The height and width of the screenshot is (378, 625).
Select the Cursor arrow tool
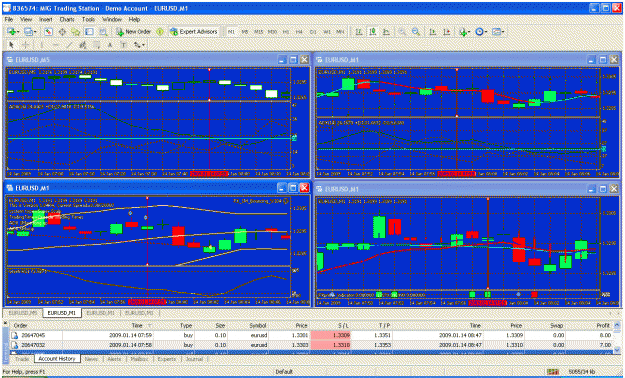pos(11,45)
